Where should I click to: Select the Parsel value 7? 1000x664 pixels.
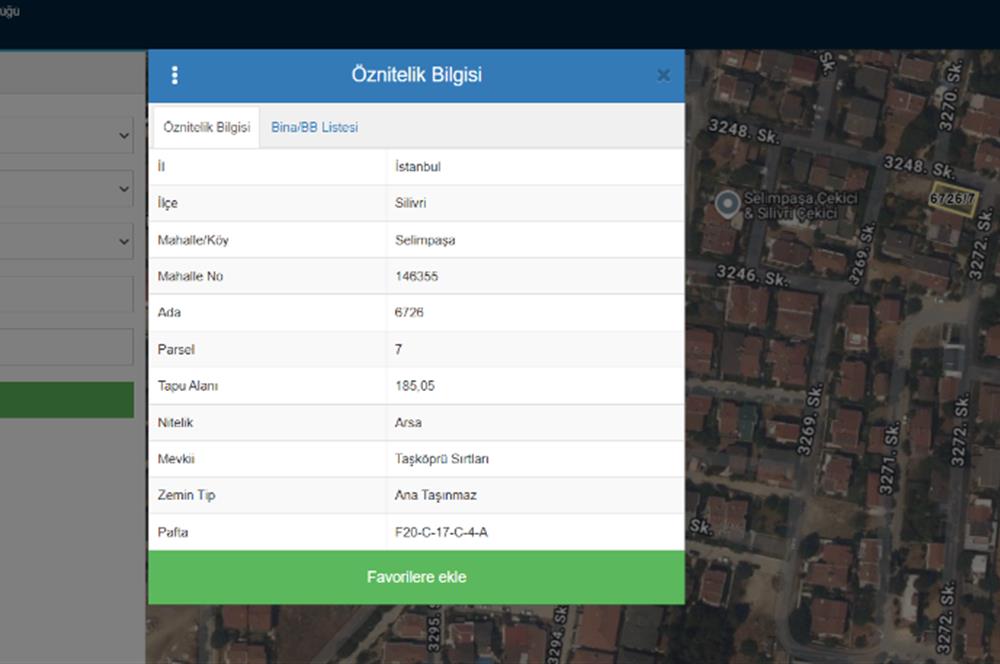tap(399, 350)
